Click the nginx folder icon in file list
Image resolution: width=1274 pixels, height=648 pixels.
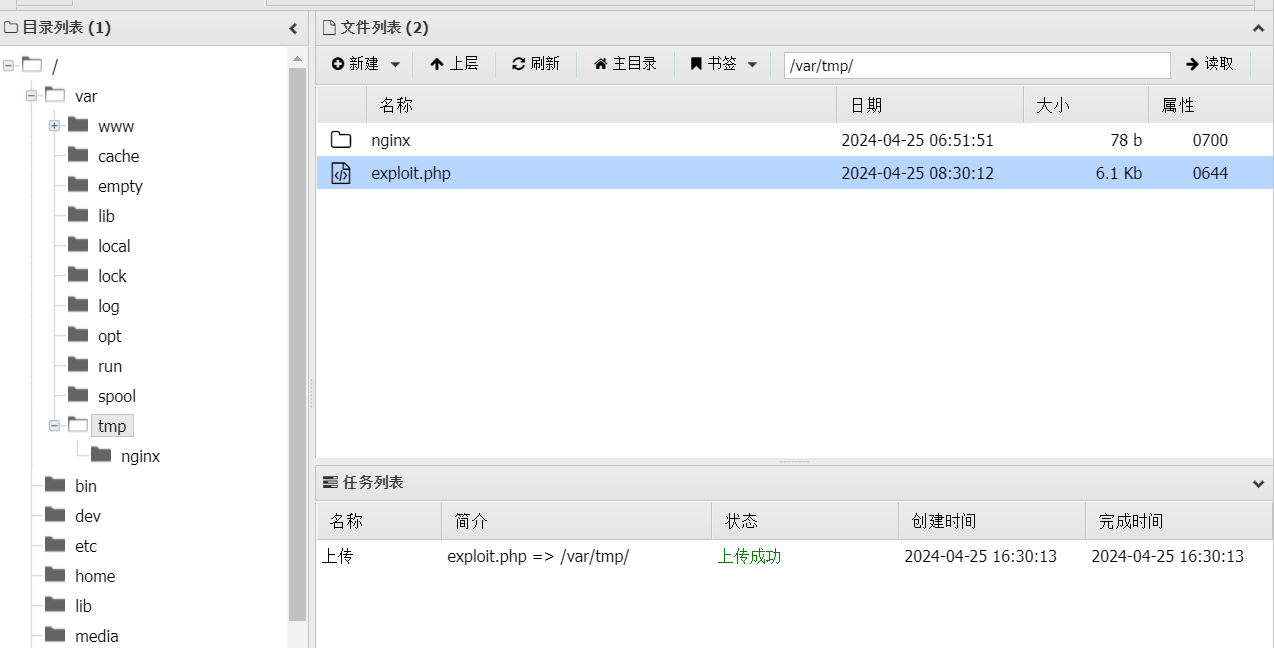click(x=341, y=140)
